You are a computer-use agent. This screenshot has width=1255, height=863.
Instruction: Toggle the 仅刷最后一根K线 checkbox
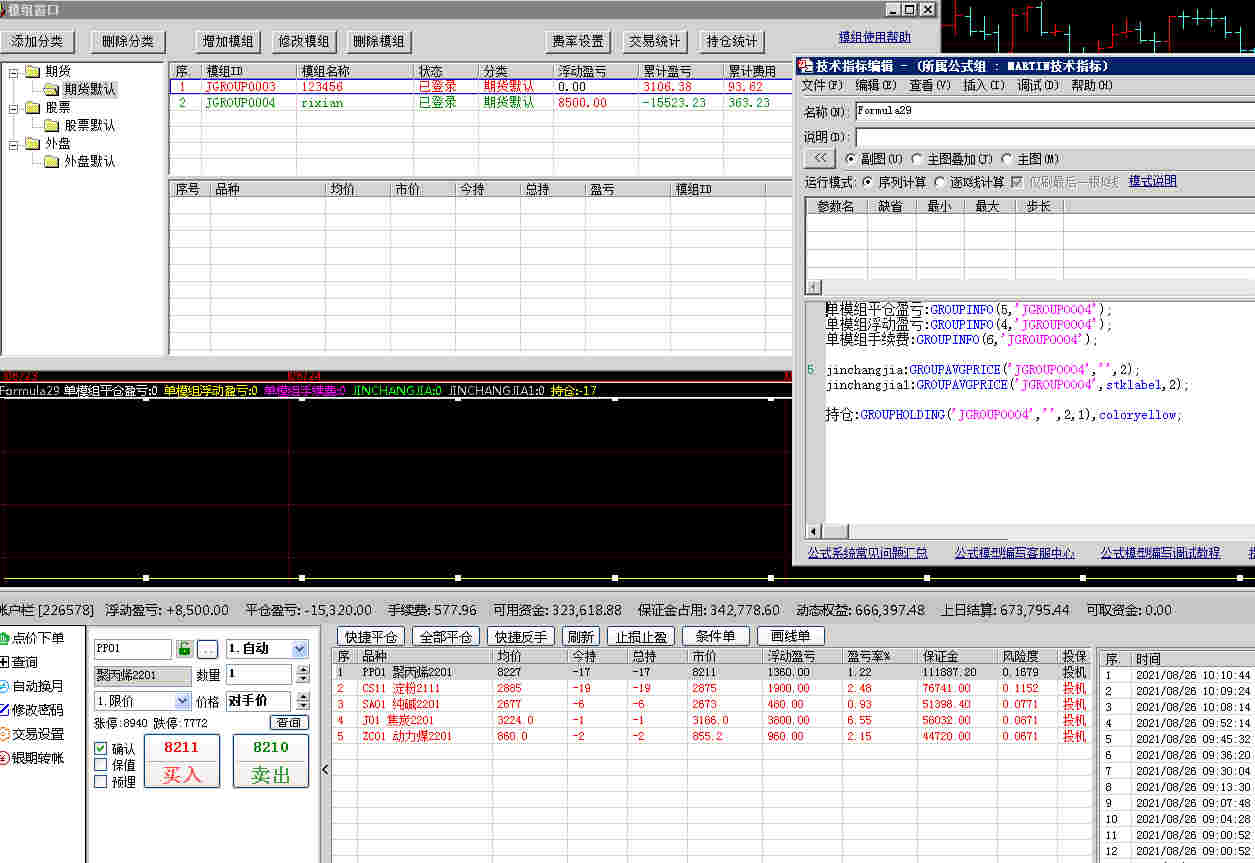(x=1017, y=182)
